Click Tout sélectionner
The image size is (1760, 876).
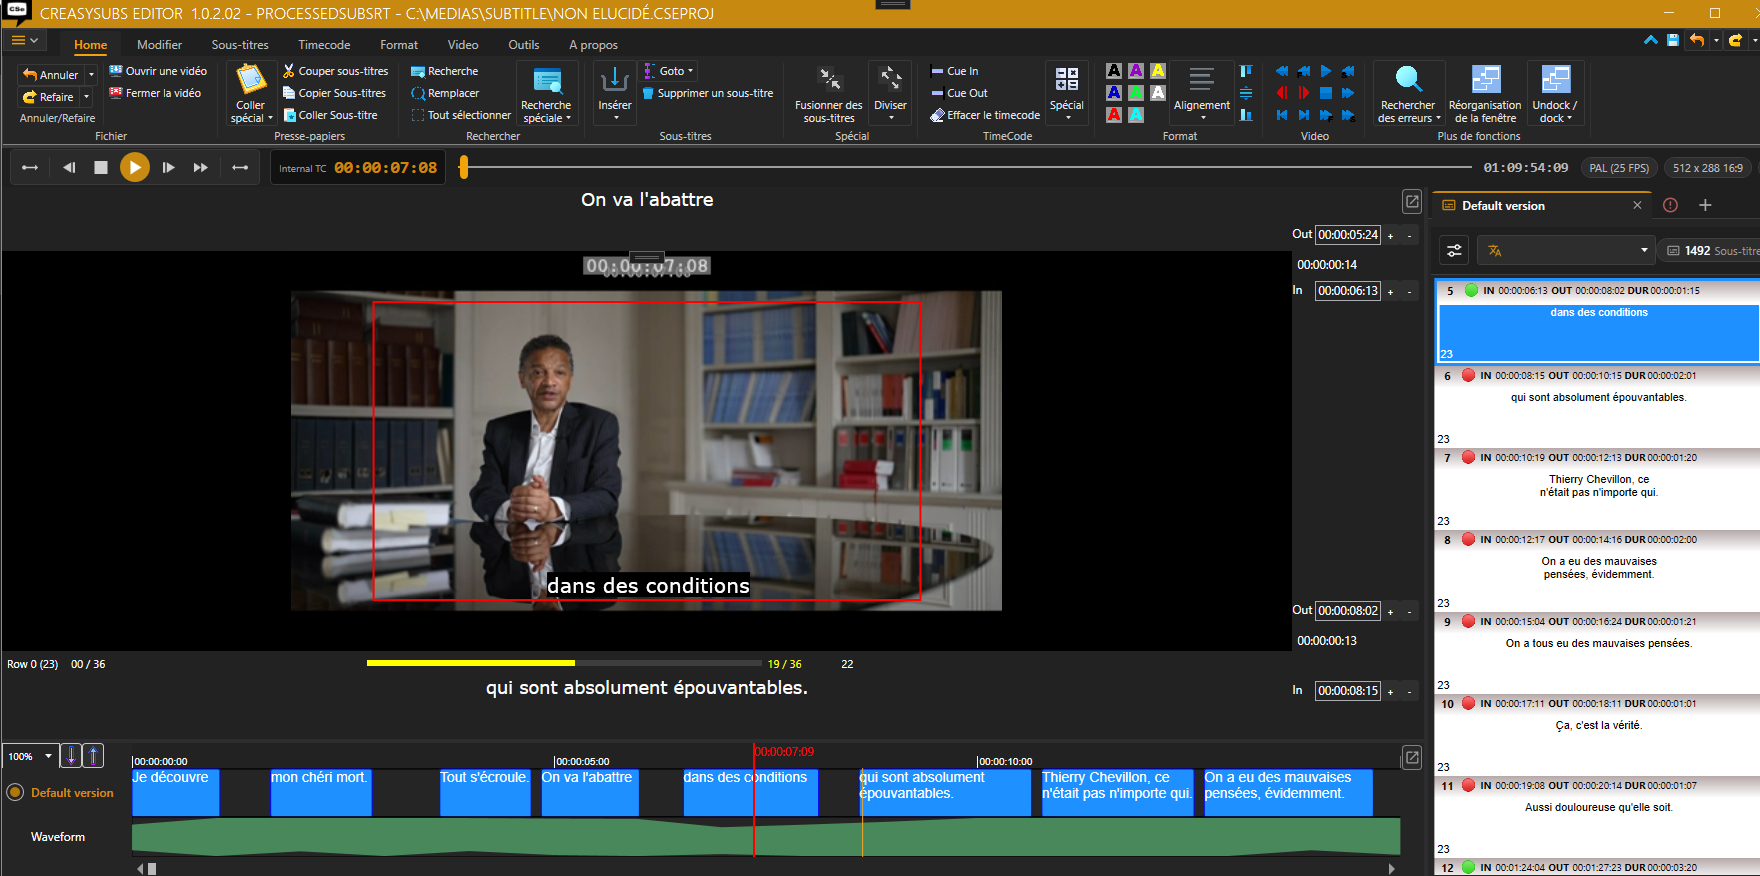[x=461, y=115]
